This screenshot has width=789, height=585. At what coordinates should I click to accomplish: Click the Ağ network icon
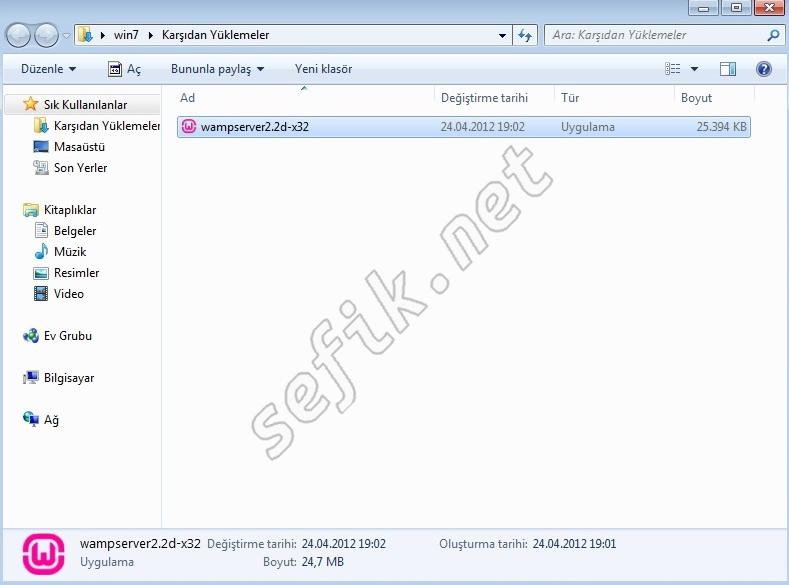pos(31,419)
